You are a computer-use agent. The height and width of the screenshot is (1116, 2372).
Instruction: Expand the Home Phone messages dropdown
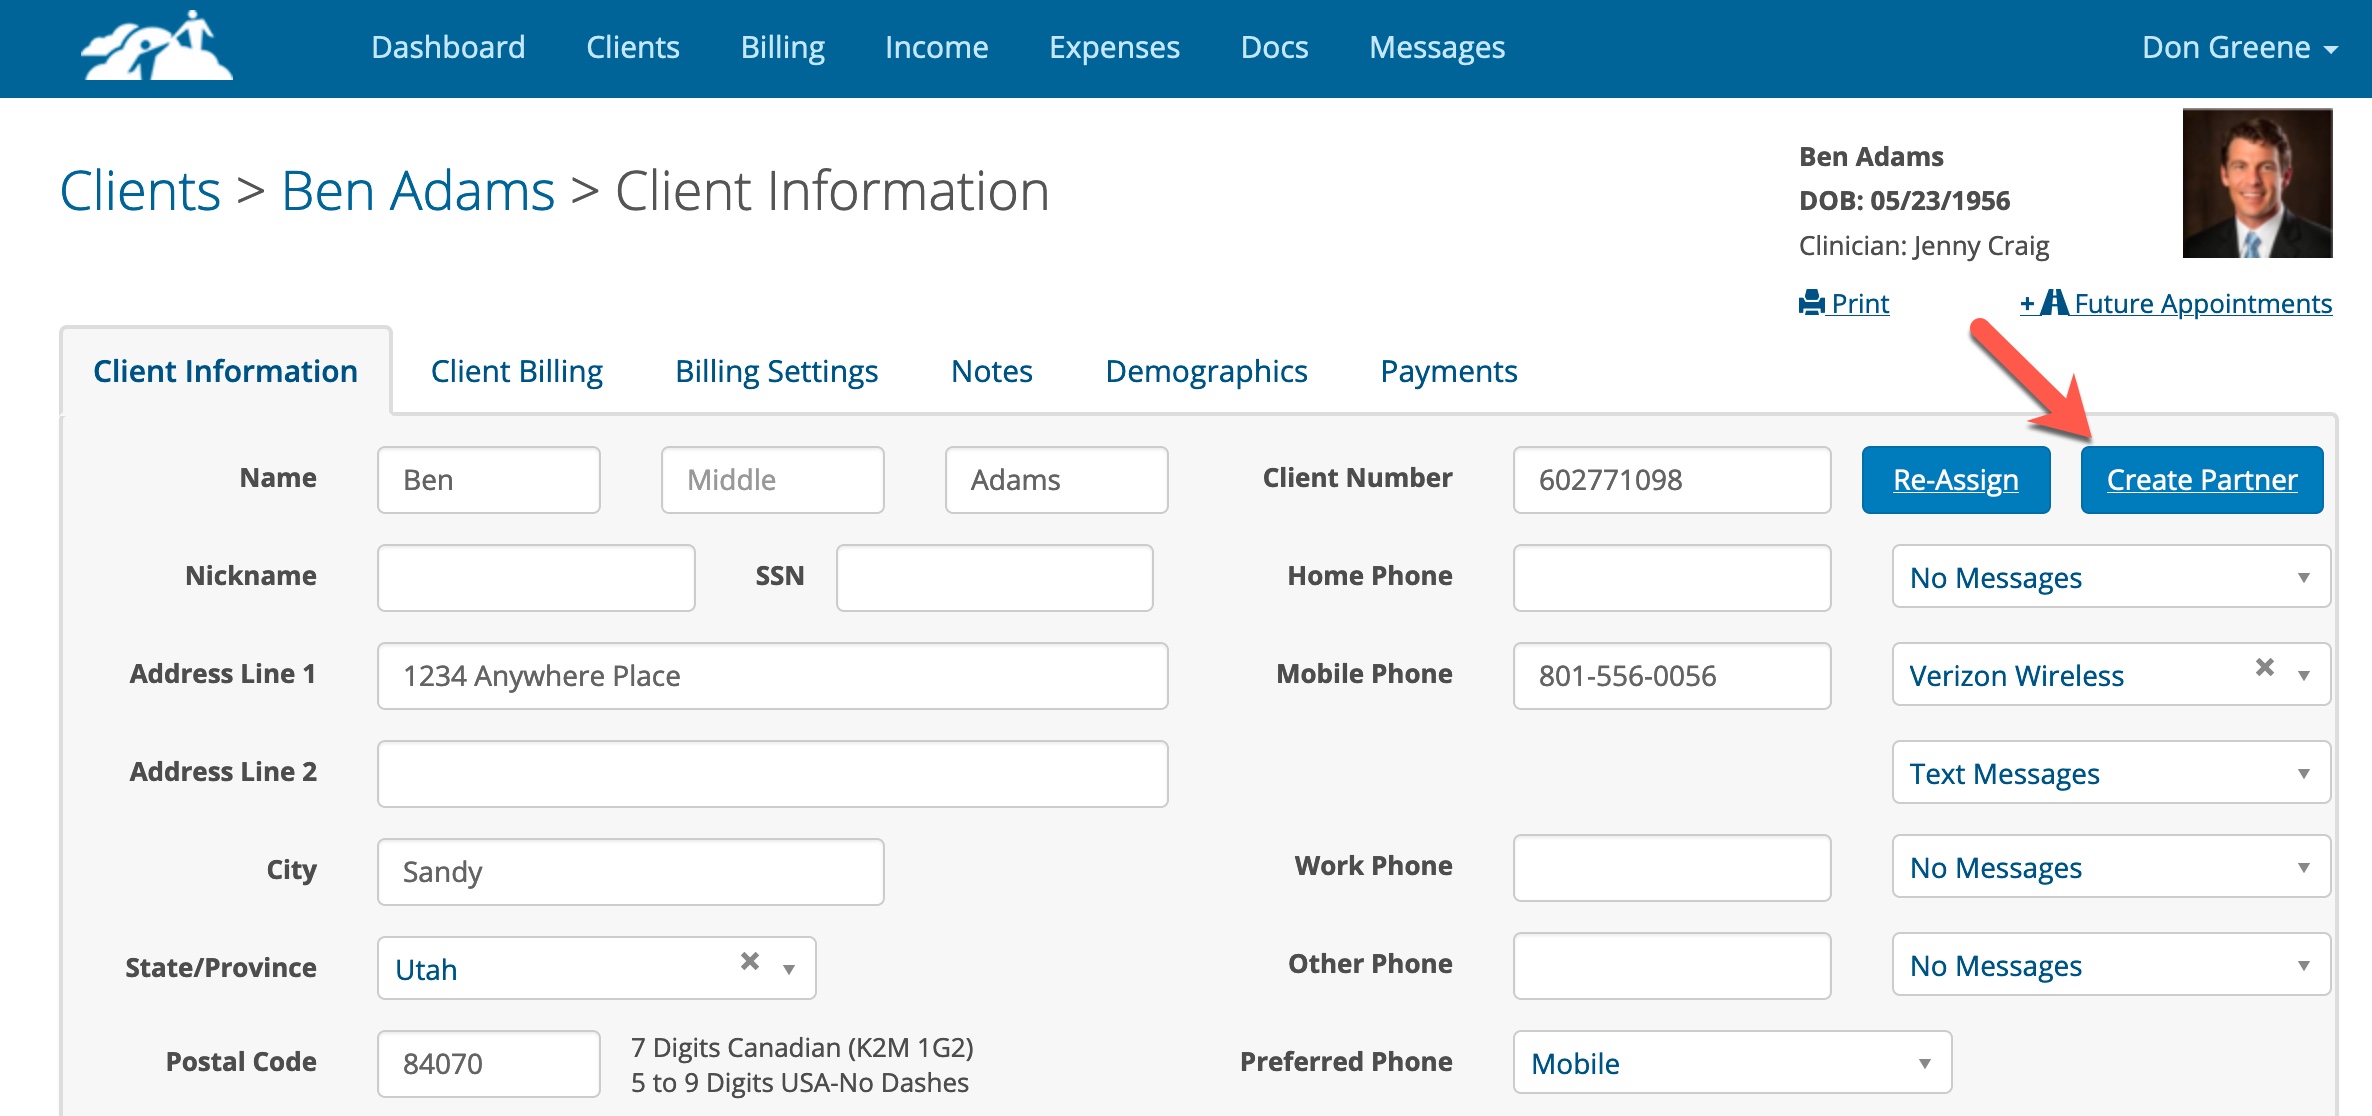[2110, 577]
